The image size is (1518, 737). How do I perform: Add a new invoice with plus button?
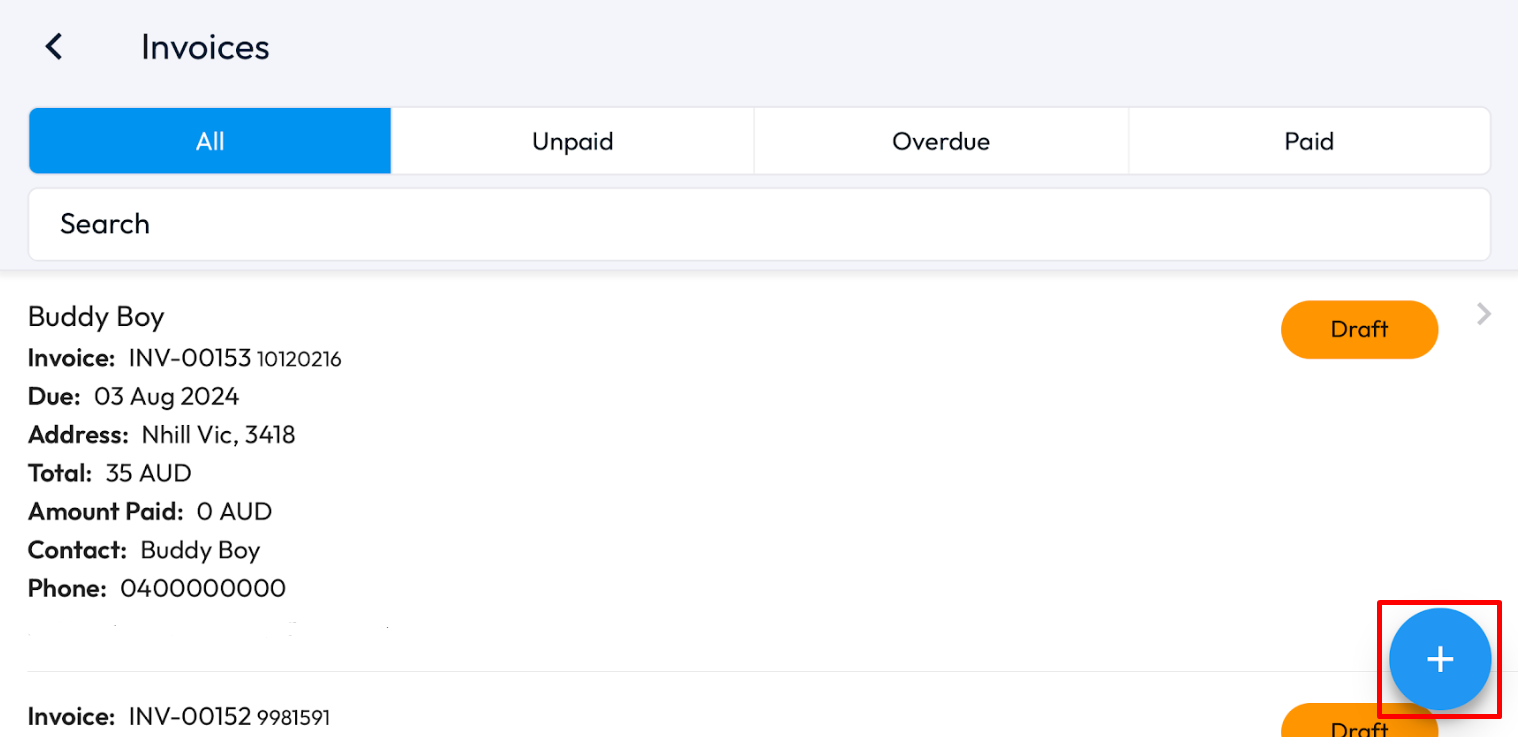pos(1440,659)
